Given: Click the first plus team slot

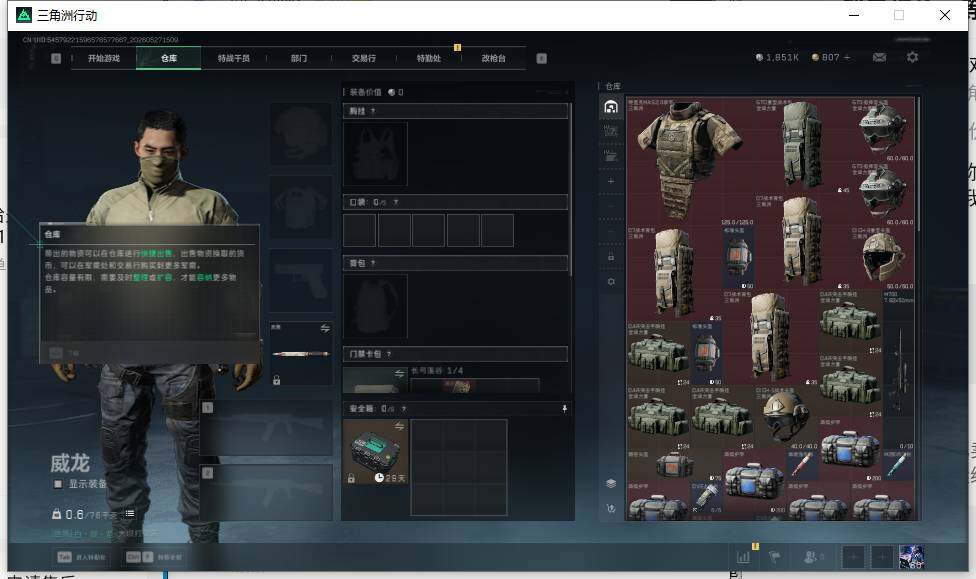Looking at the screenshot, I should pyautogui.click(x=853, y=557).
